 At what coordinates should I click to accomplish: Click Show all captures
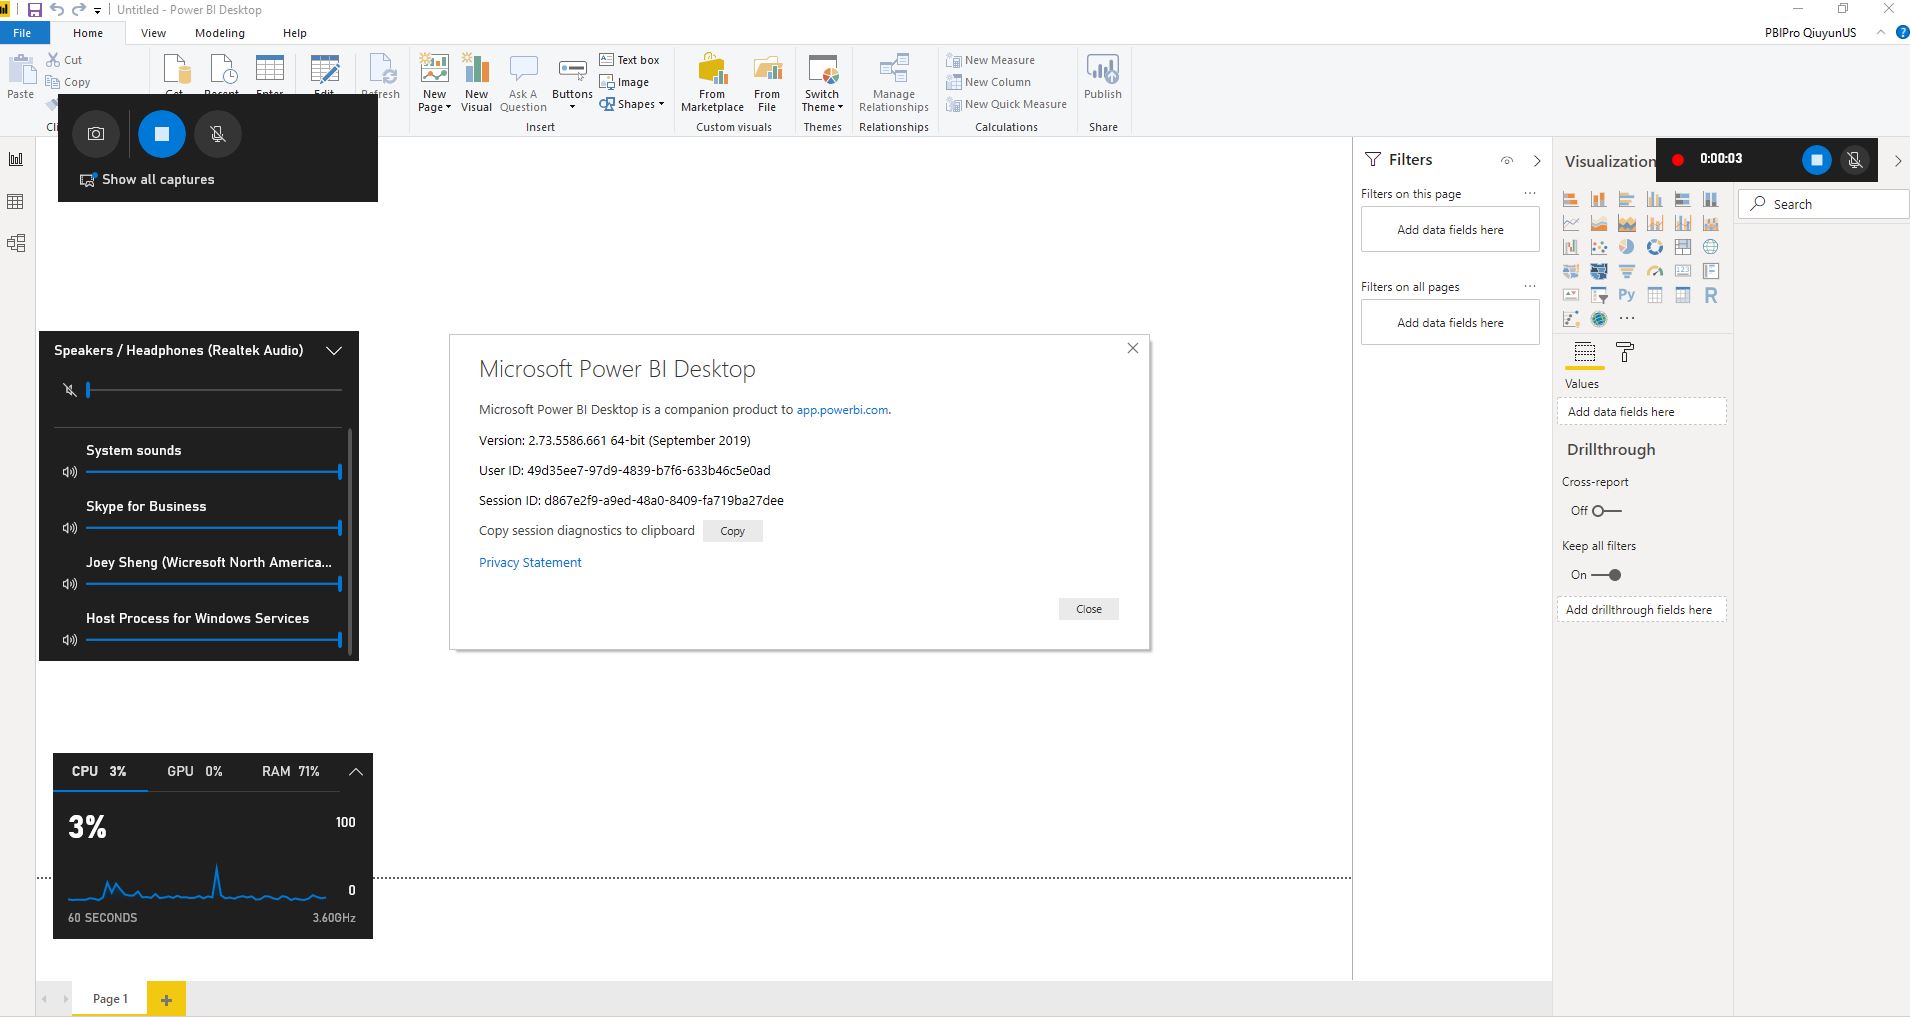click(148, 180)
